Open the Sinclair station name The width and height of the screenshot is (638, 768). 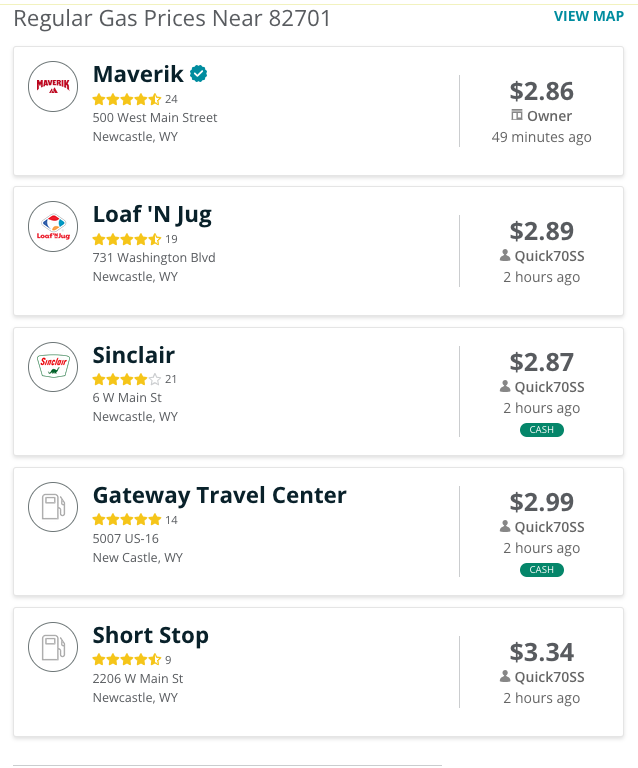tap(134, 355)
